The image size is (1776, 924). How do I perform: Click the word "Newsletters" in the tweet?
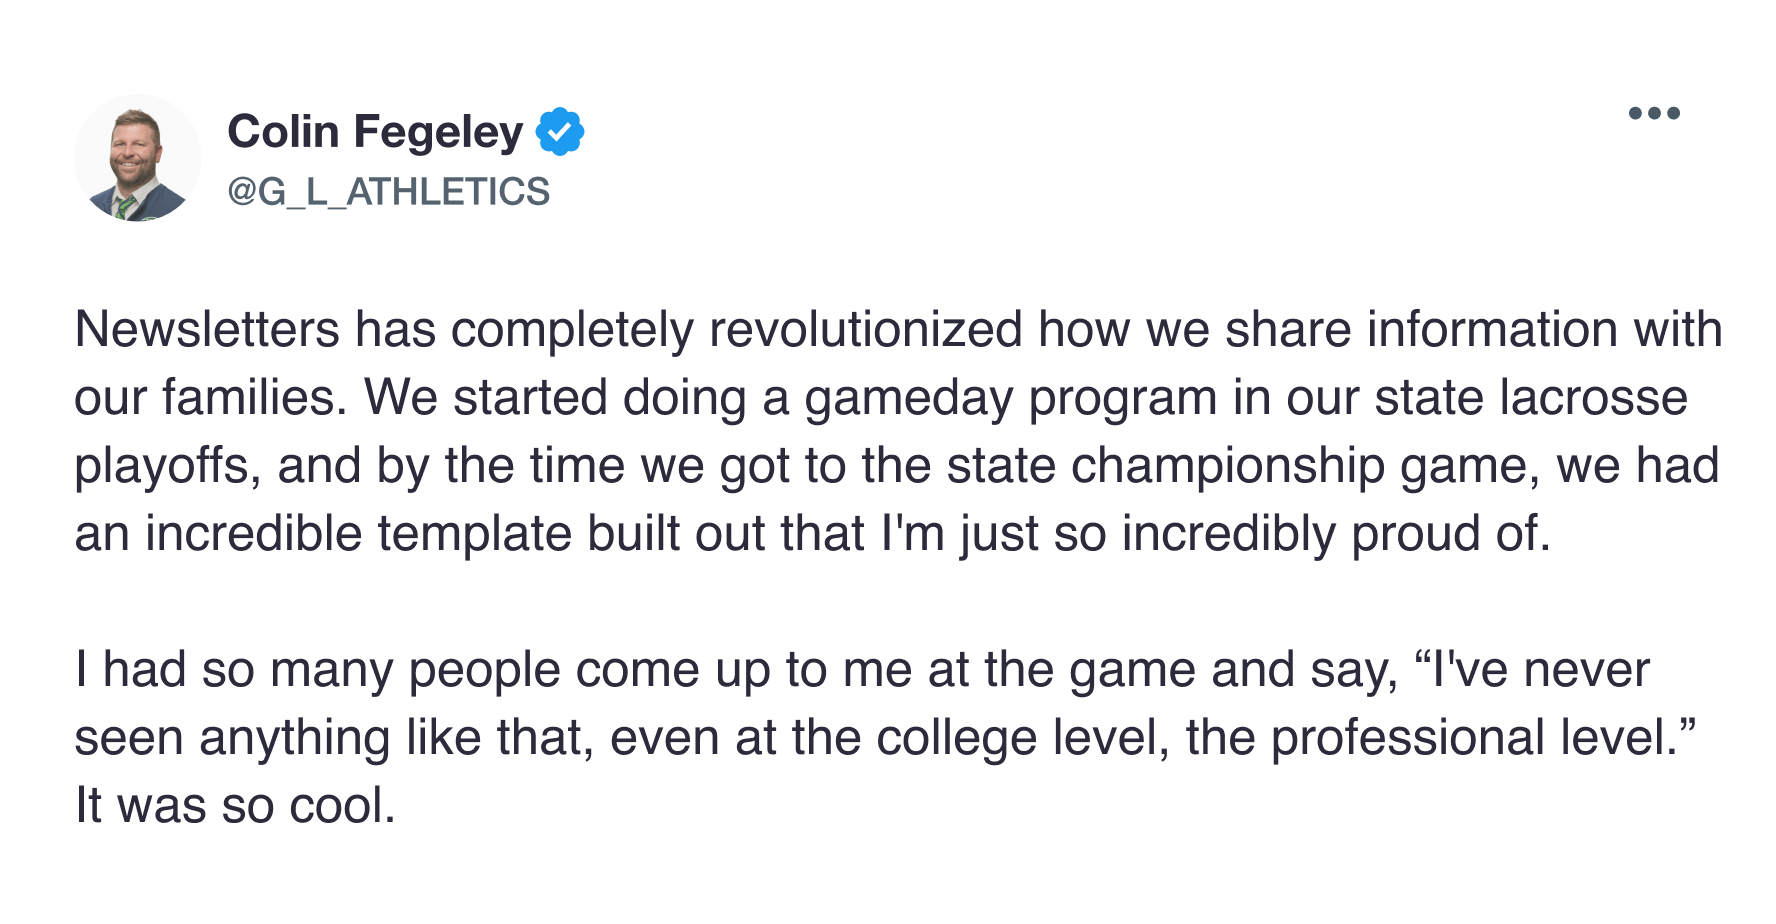pyautogui.click(x=207, y=330)
